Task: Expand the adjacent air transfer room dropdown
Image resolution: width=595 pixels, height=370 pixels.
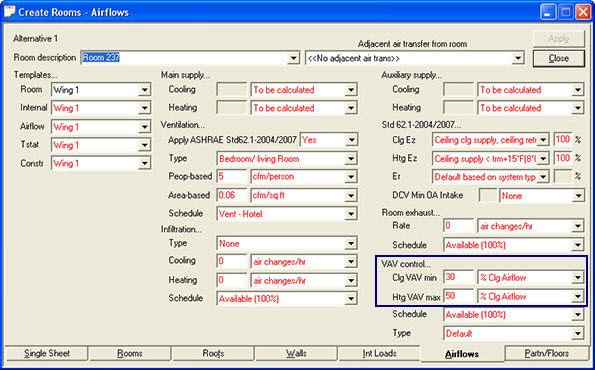Action: coord(518,58)
